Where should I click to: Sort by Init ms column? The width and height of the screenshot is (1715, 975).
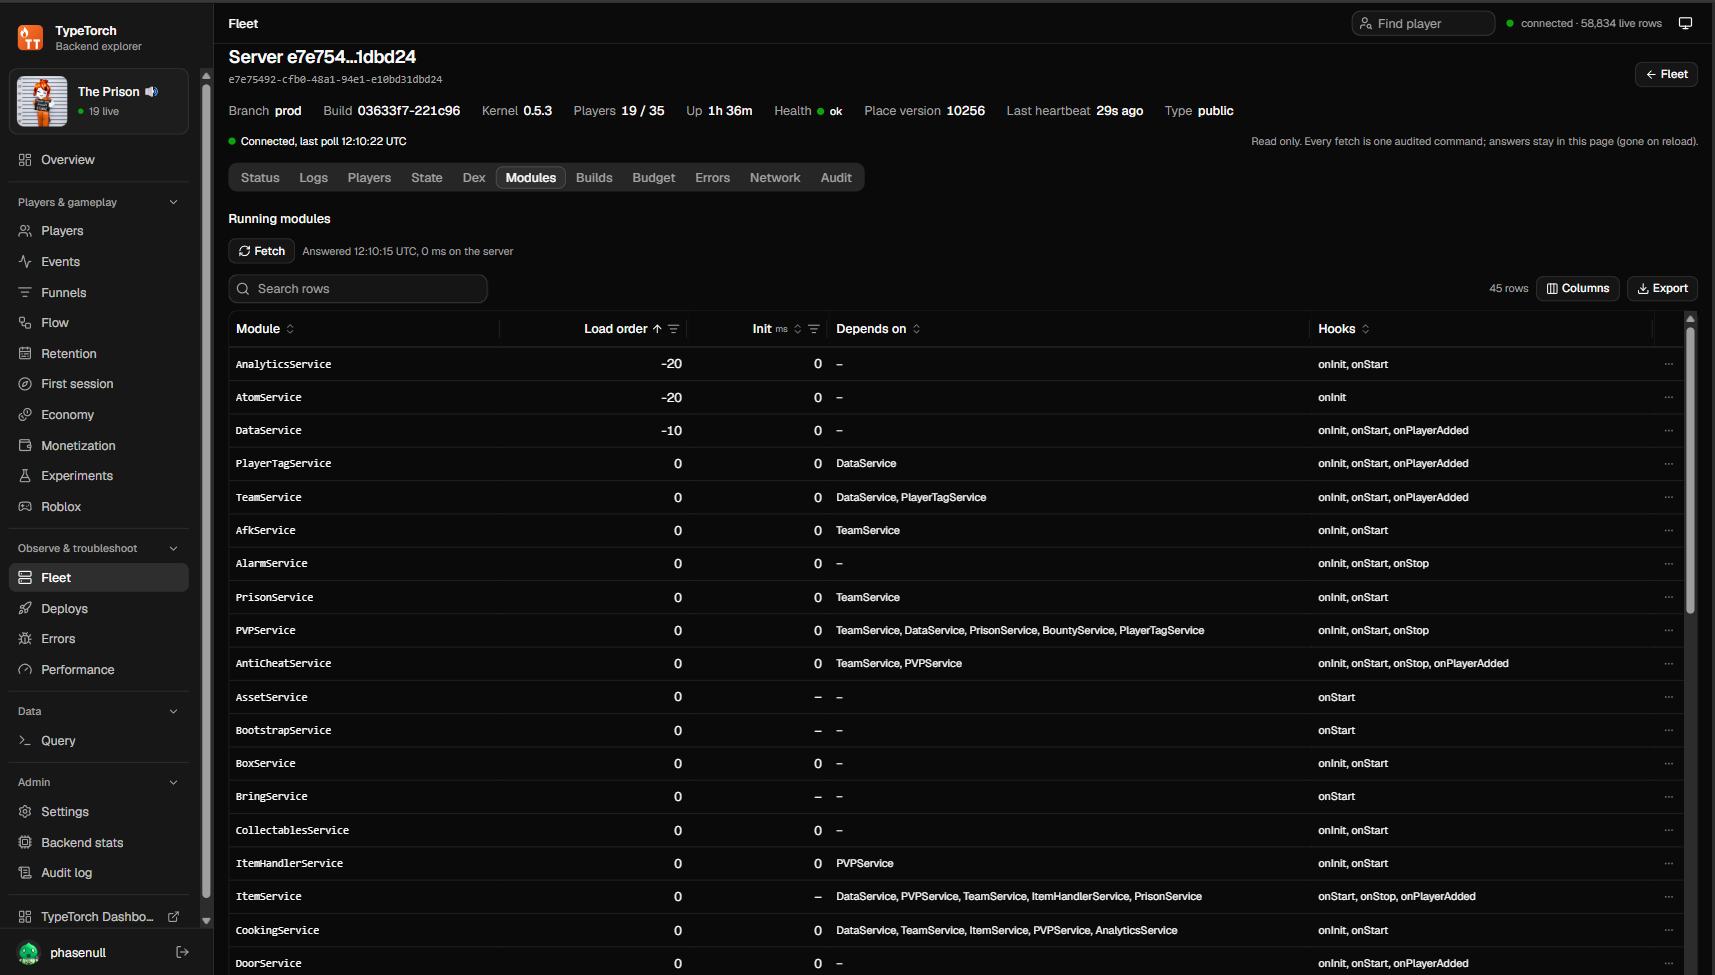tap(777, 329)
